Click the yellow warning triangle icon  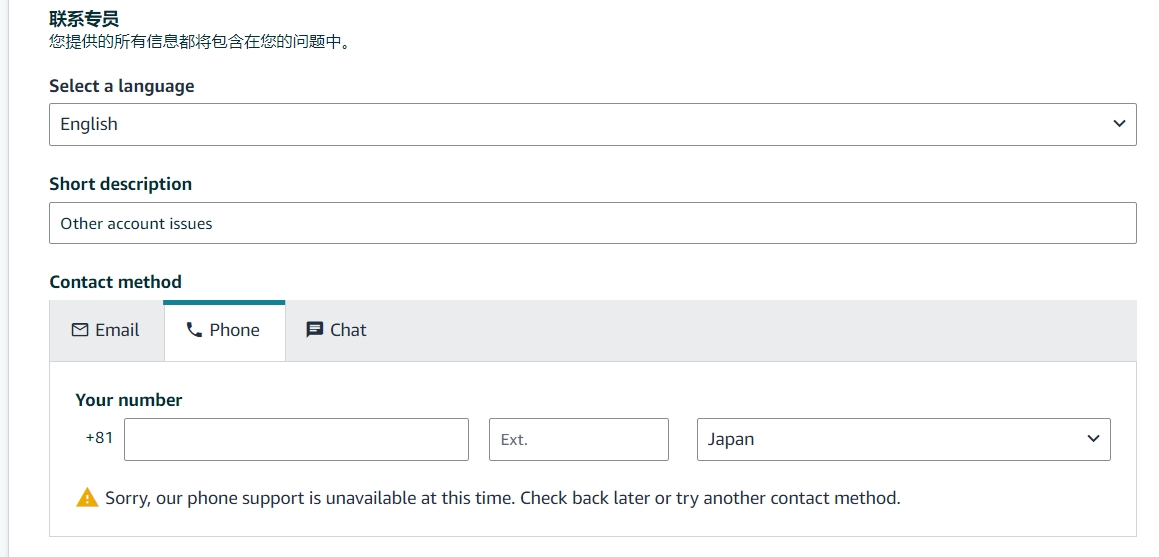(87, 497)
